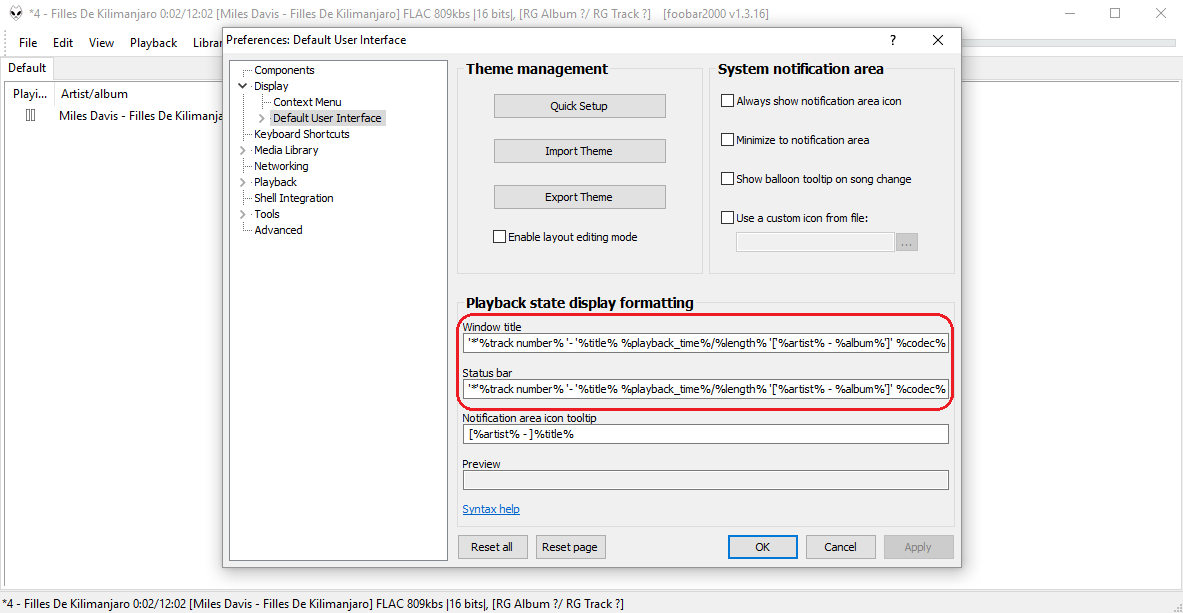Expand the Tools node in preferences tree
The image size is (1183, 613).
pyautogui.click(x=243, y=214)
